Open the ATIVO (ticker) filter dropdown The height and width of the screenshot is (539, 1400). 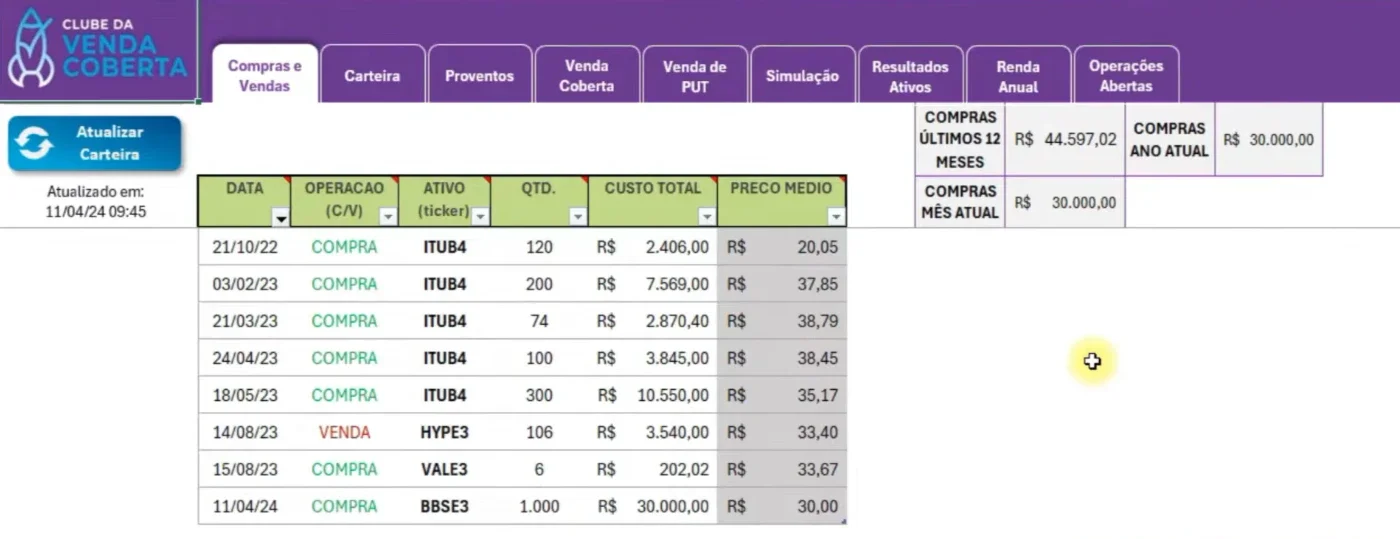480,216
